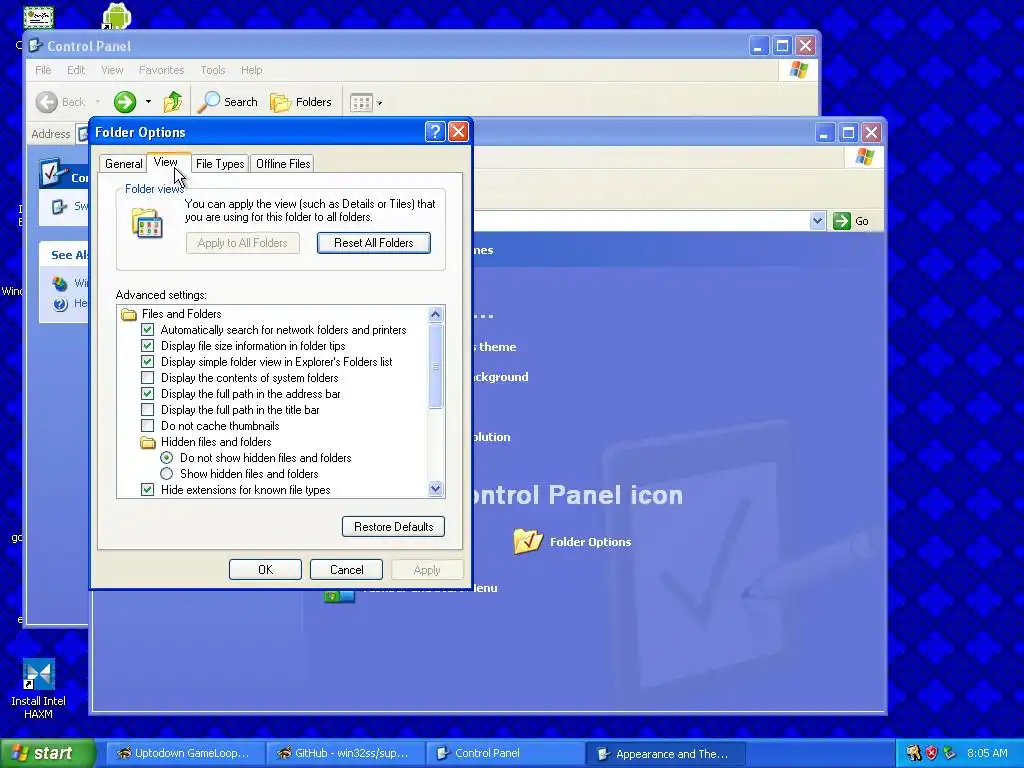Click the red shield security tray icon
Screen dimensions: 1024x768
point(931,754)
